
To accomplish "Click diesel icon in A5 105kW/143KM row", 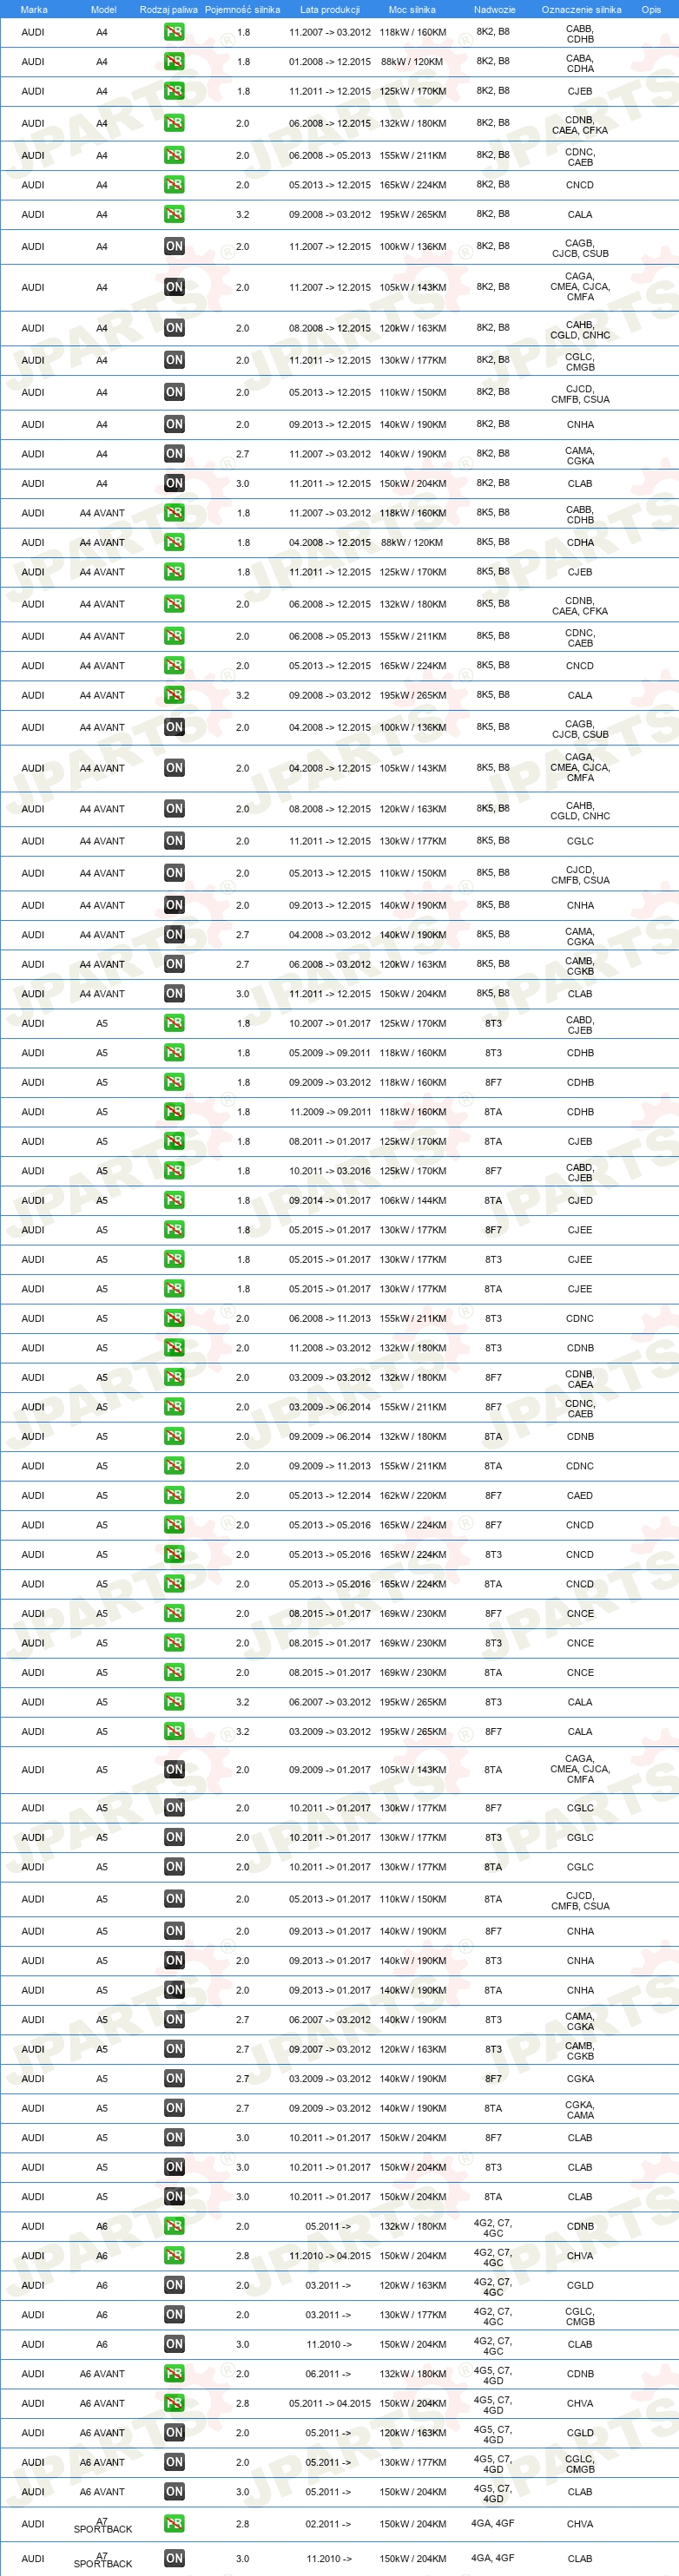I will pos(174,1770).
